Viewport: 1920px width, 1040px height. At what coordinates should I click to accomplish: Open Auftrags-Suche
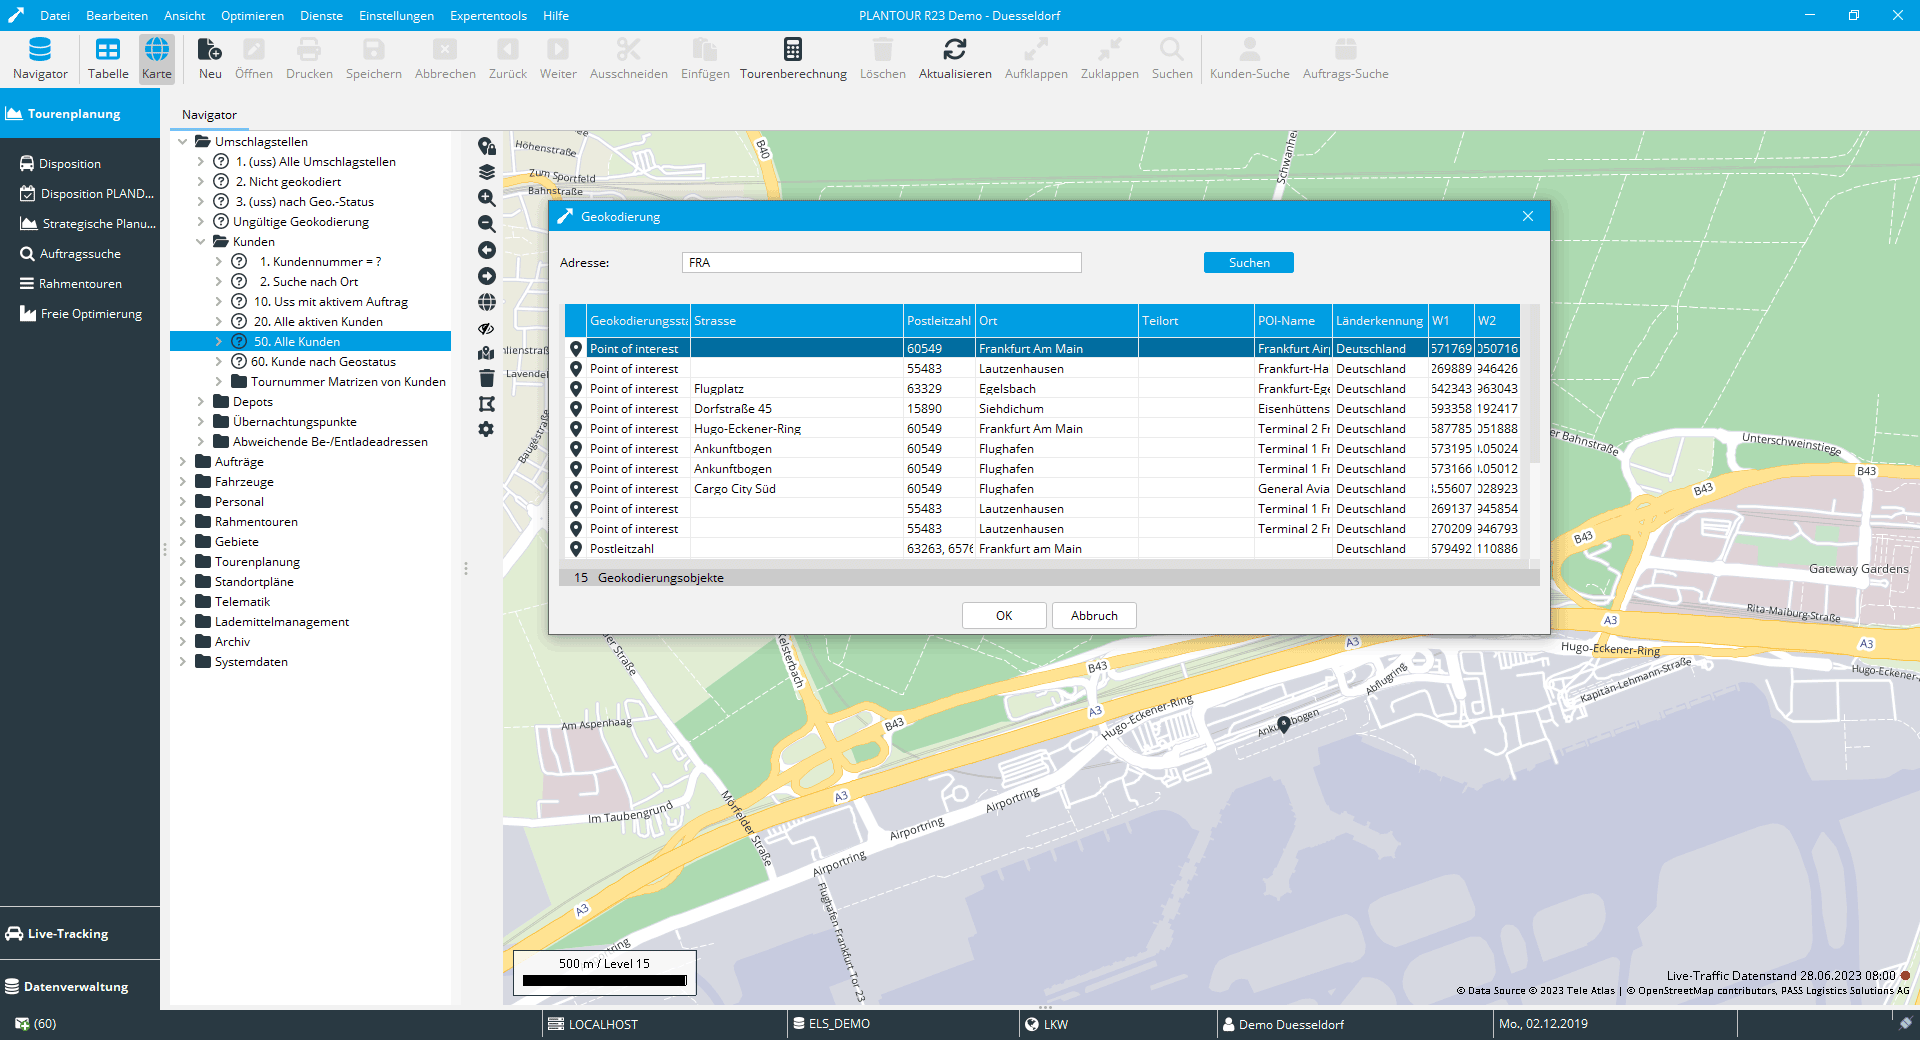click(1345, 58)
